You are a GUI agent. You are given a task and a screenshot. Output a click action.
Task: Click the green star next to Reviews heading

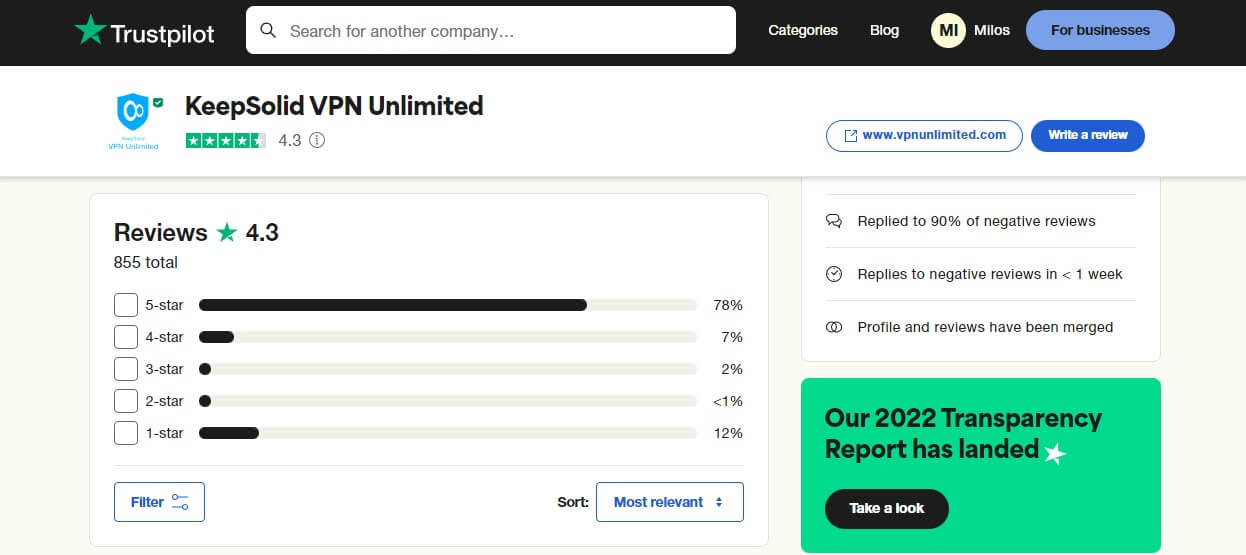coord(227,233)
